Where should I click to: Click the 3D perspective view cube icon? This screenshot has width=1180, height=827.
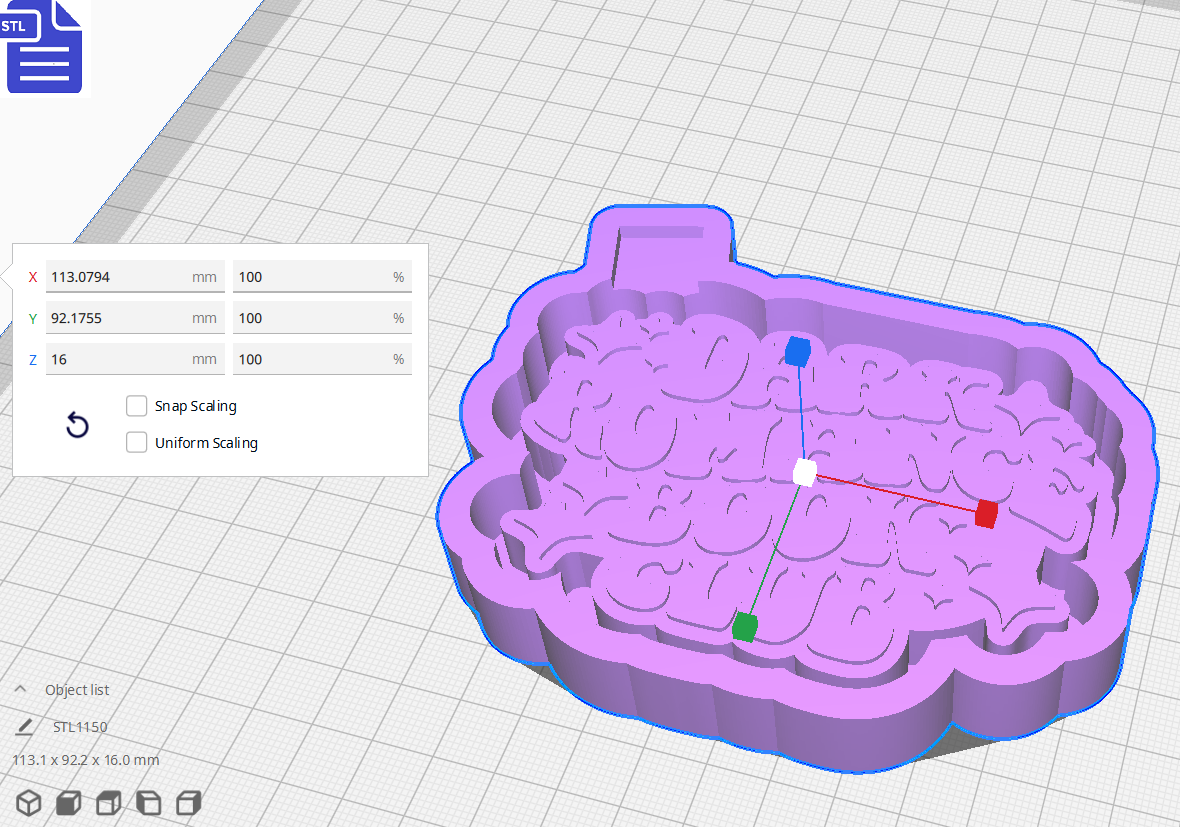pos(28,803)
